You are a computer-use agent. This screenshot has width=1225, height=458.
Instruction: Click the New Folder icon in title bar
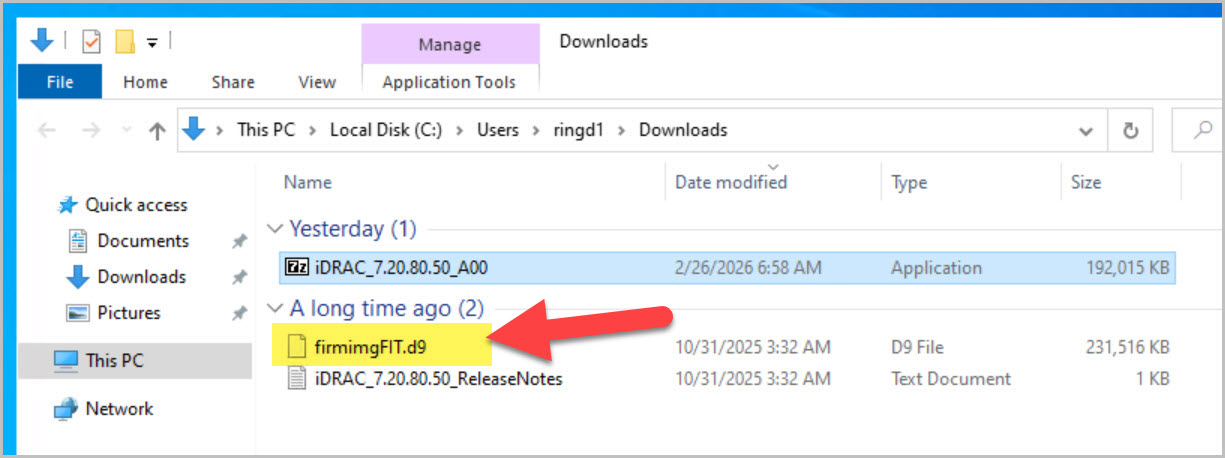tap(125, 42)
